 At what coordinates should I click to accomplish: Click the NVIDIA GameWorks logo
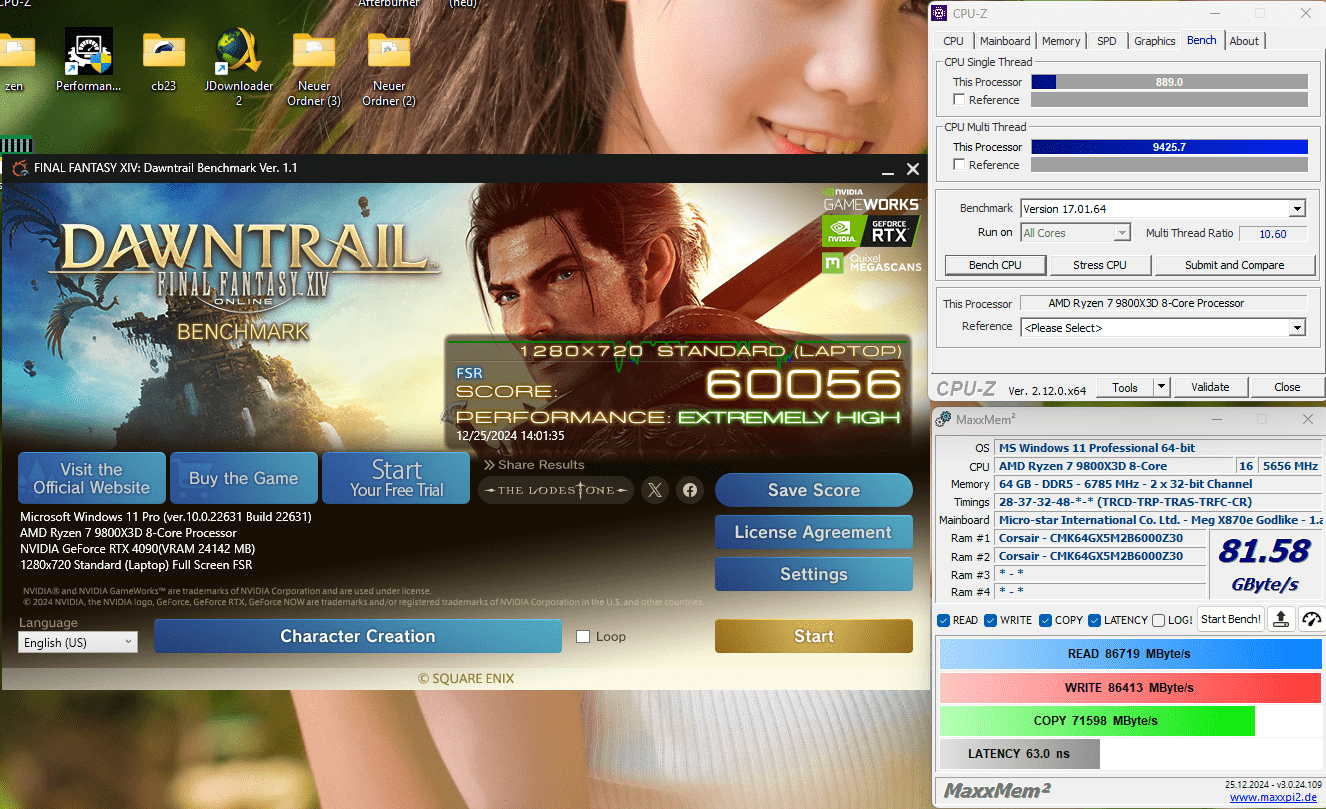[x=870, y=198]
